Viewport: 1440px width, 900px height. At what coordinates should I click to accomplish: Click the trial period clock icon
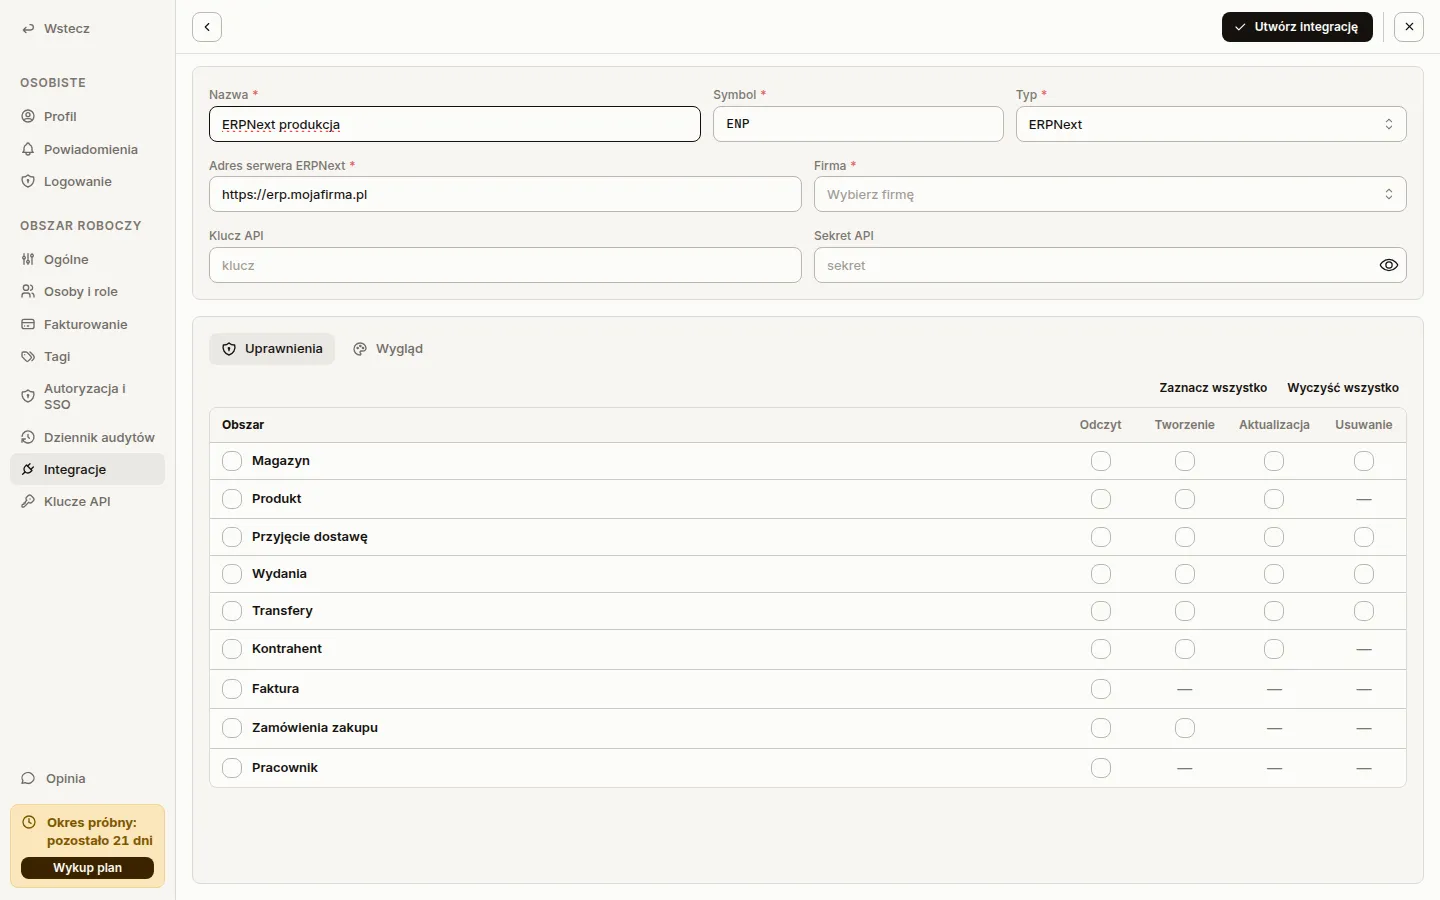[x=29, y=822]
